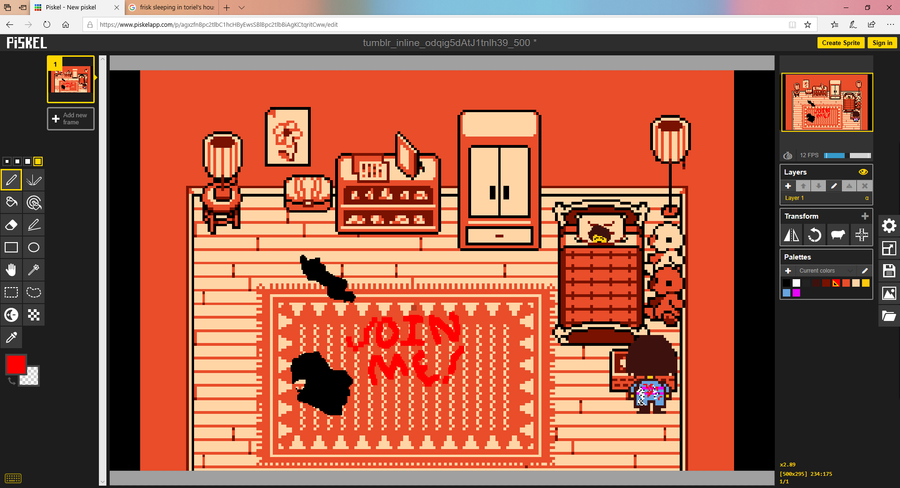This screenshot has width=900, height=488.
Task: Select the paint-all-same-color bucket tool
Action: [34, 203]
